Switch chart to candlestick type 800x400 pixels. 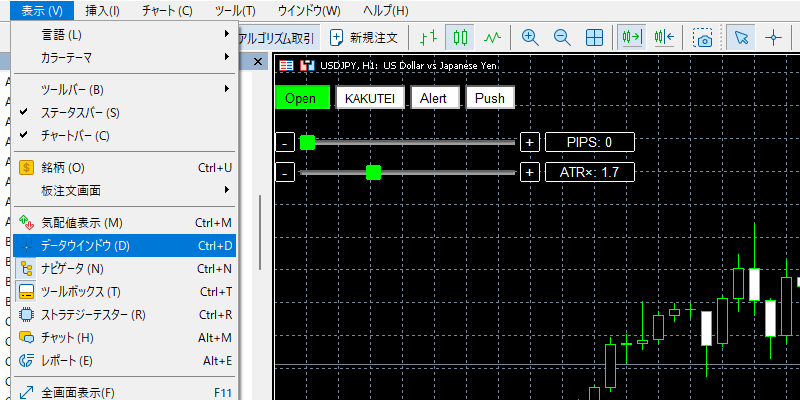pyautogui.click(x=460, y=38)
